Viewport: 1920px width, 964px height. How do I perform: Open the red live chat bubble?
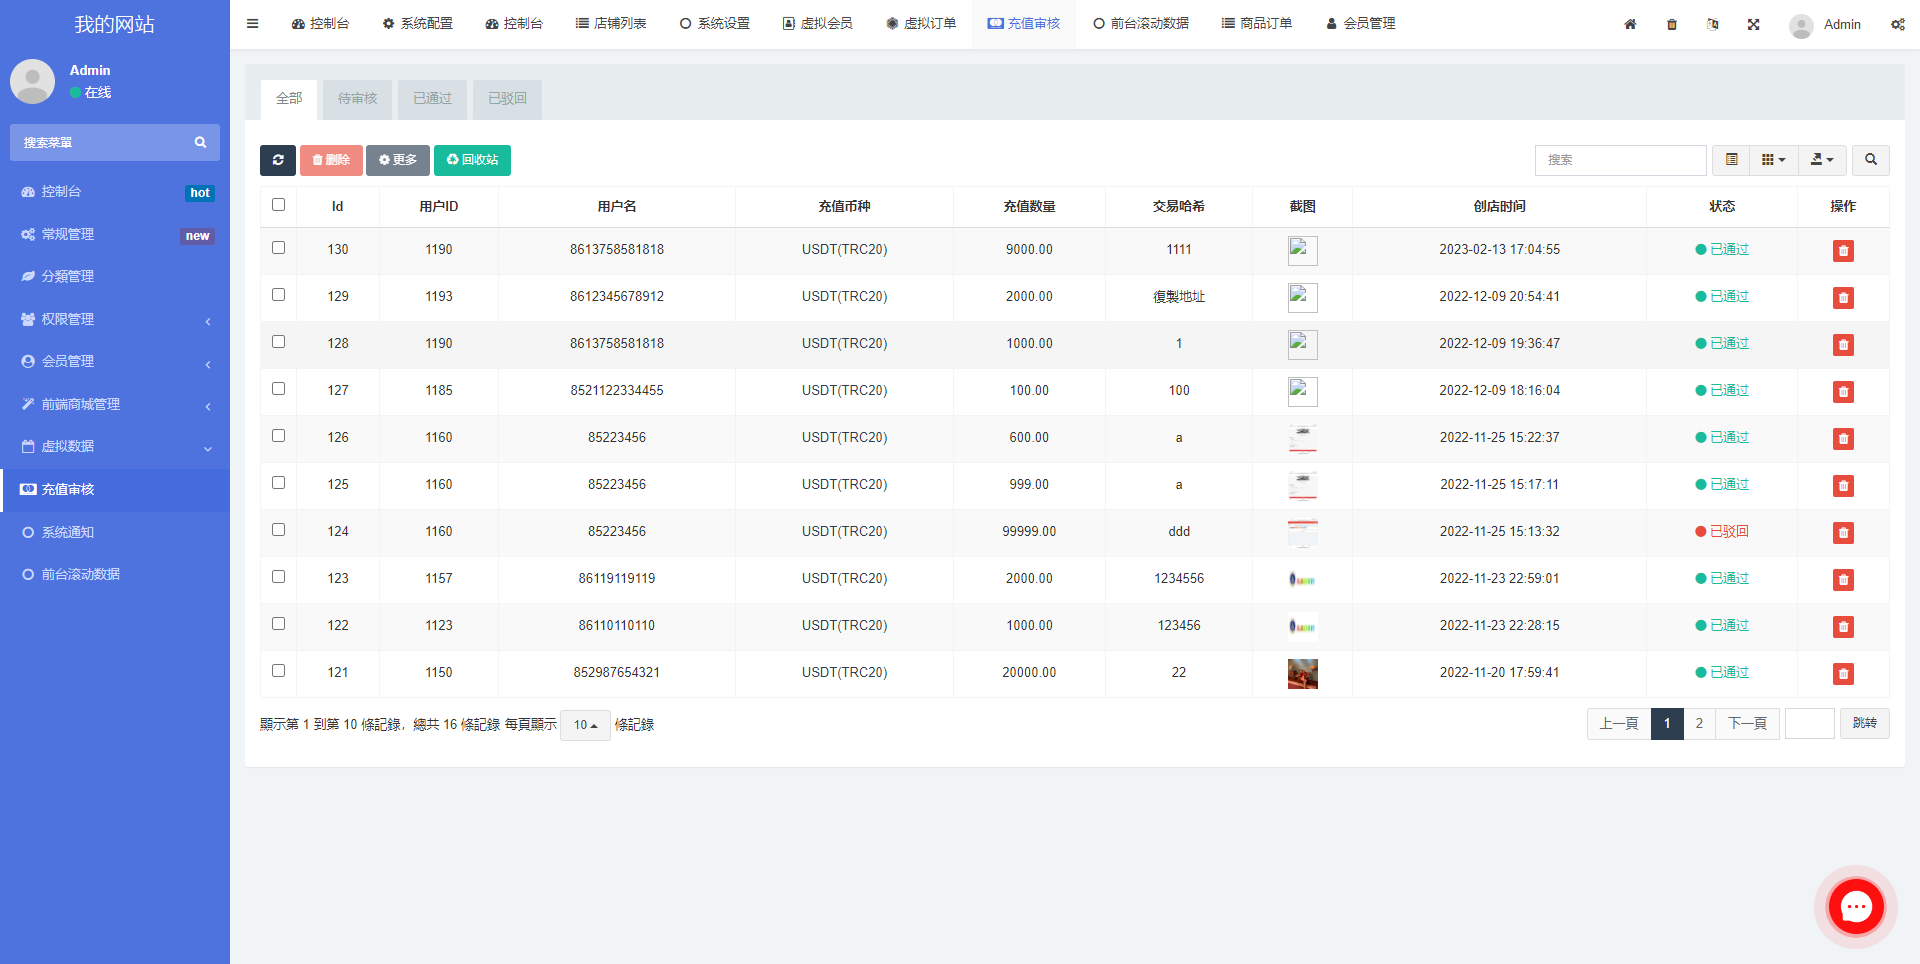1856,907
